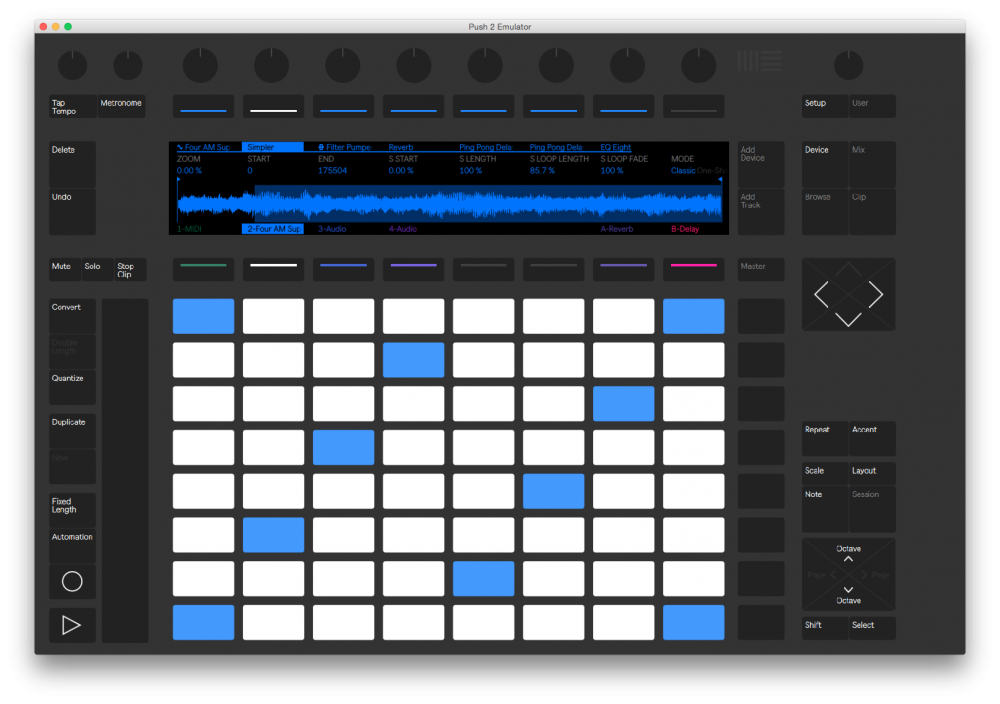Switch to Session mode
The image size is (1000, 704).
[x=872, y=509]
